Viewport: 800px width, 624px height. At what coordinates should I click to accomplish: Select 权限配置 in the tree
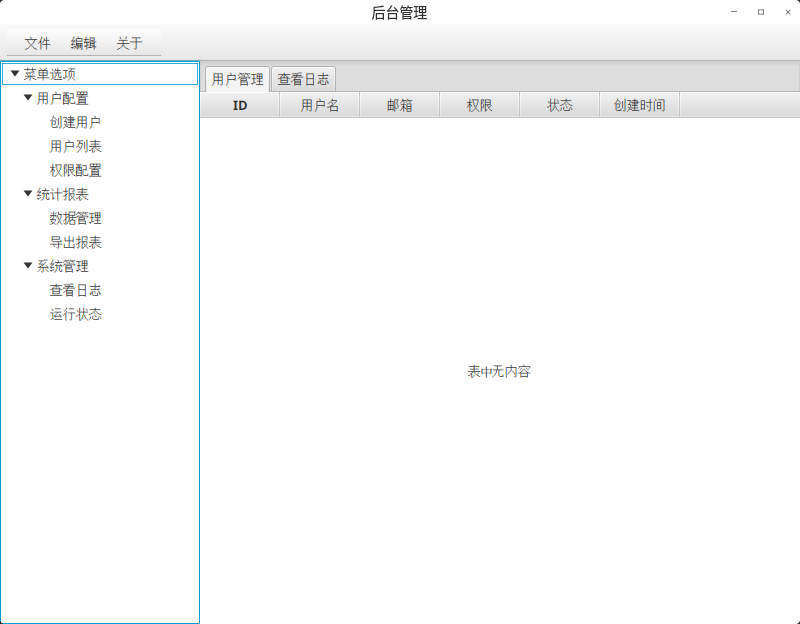point(76,170)
